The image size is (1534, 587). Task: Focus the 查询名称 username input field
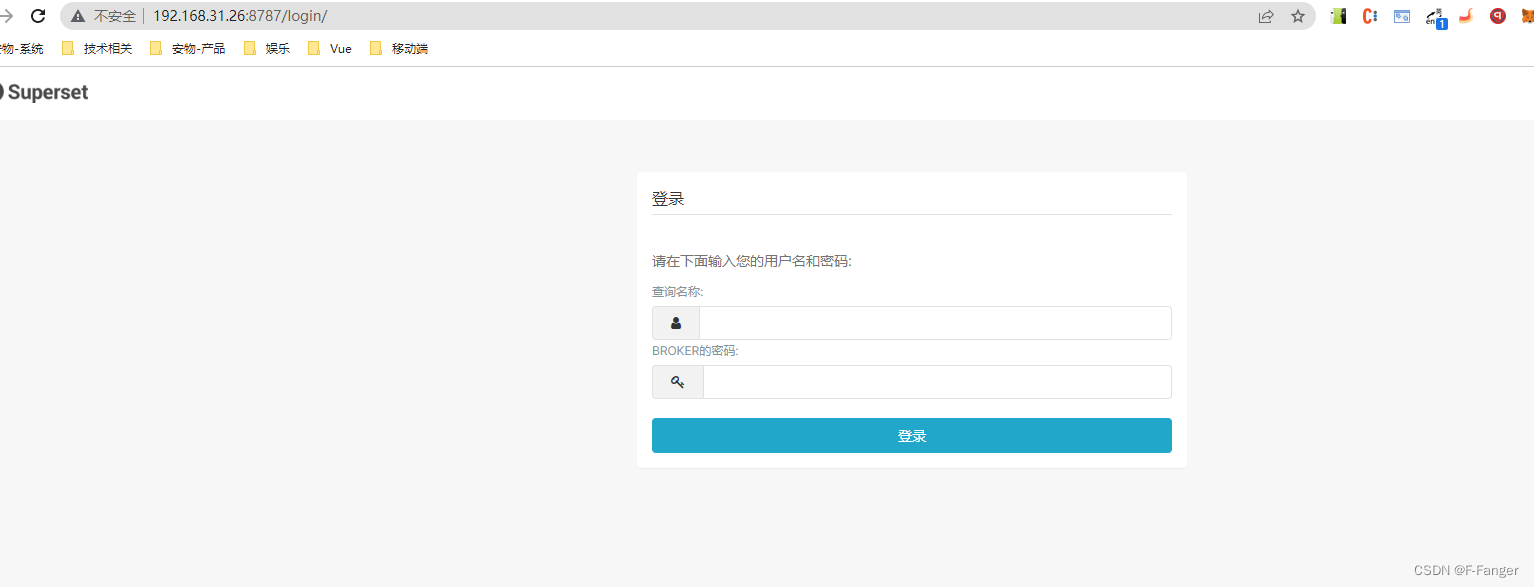(935, 323)
